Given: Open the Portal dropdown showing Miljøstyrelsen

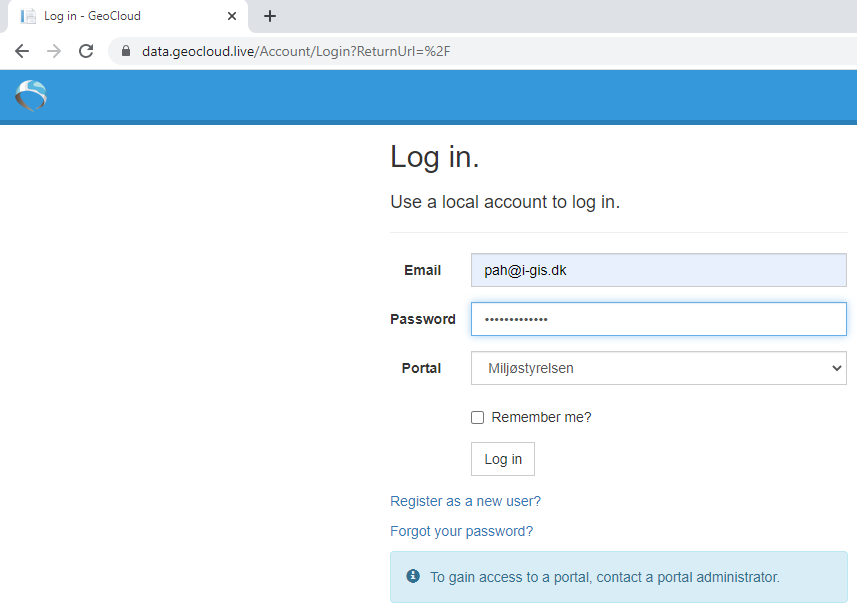Looking at the screenshot, I should pos(658,368).
